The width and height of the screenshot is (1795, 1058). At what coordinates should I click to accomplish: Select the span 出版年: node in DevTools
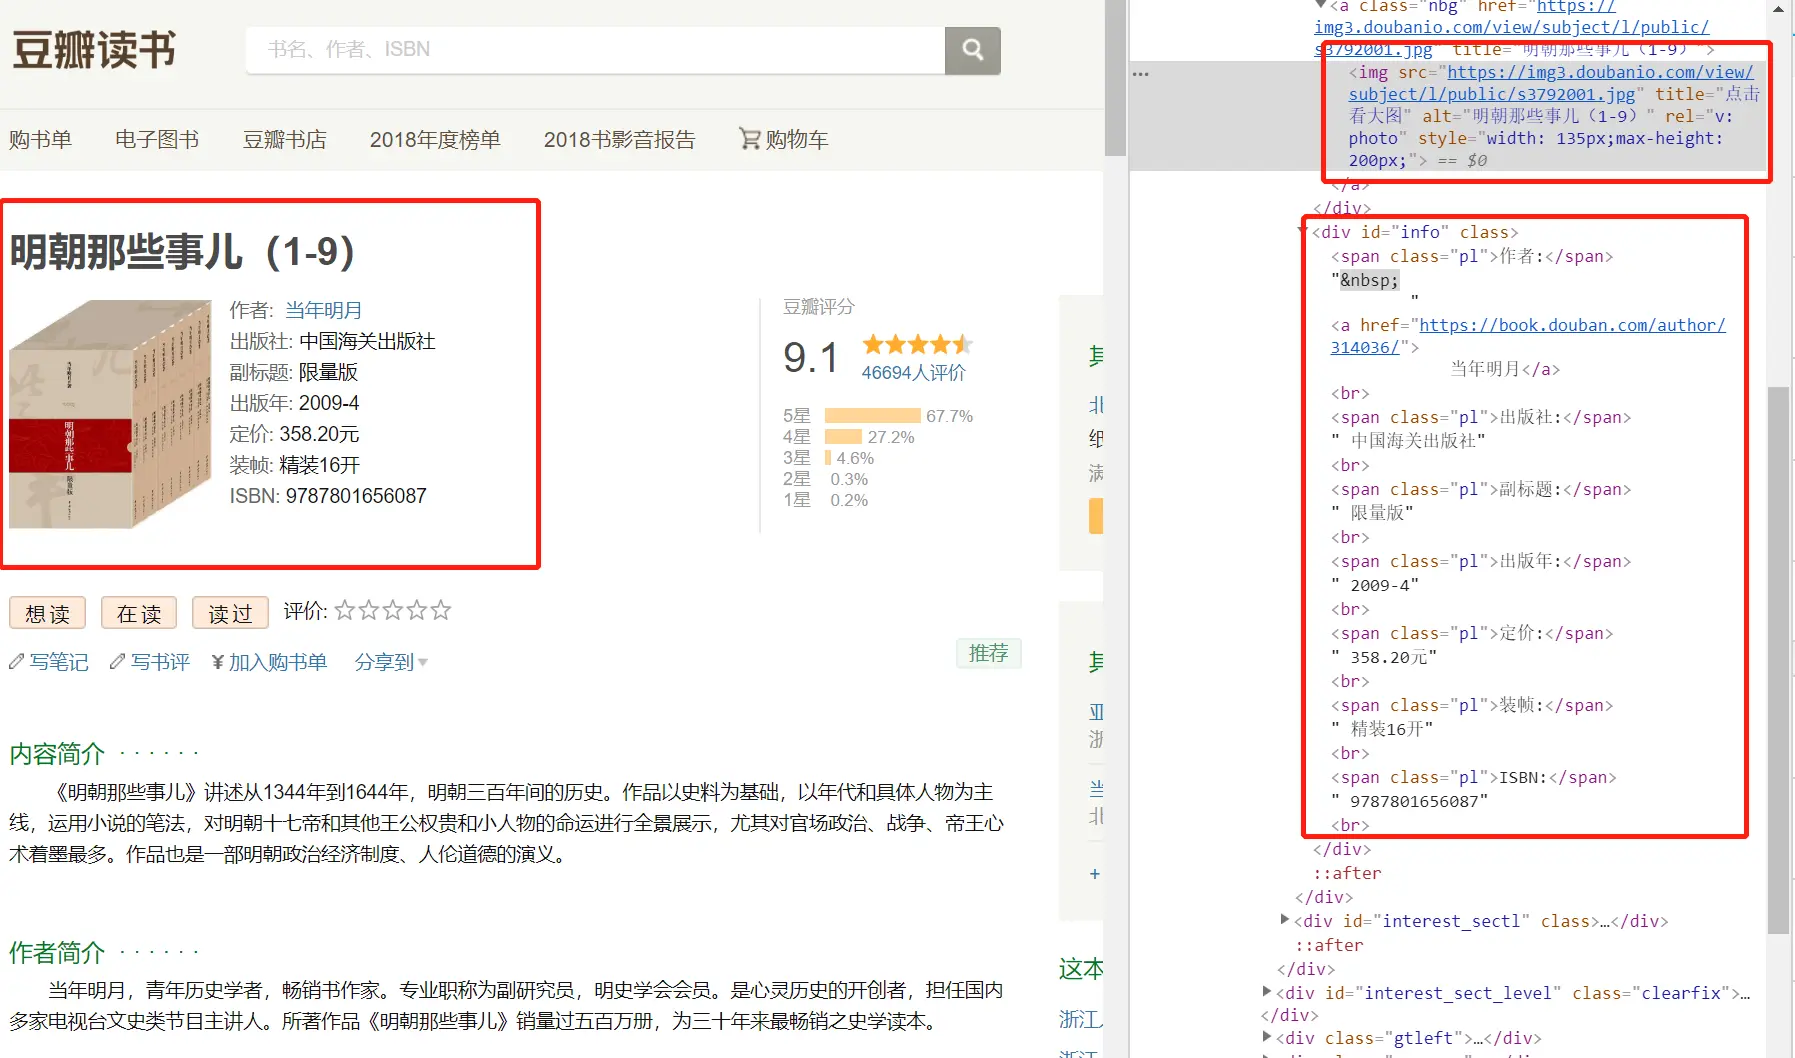[1480, 561]
